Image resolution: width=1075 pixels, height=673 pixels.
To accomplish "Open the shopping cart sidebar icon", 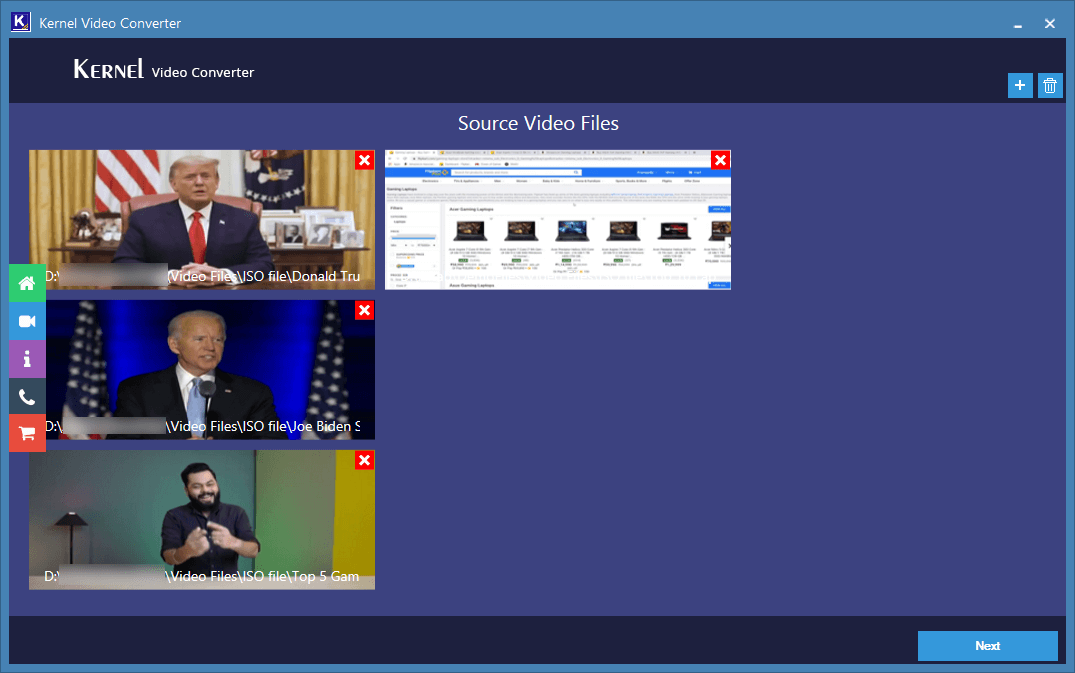I will (27, 433).
